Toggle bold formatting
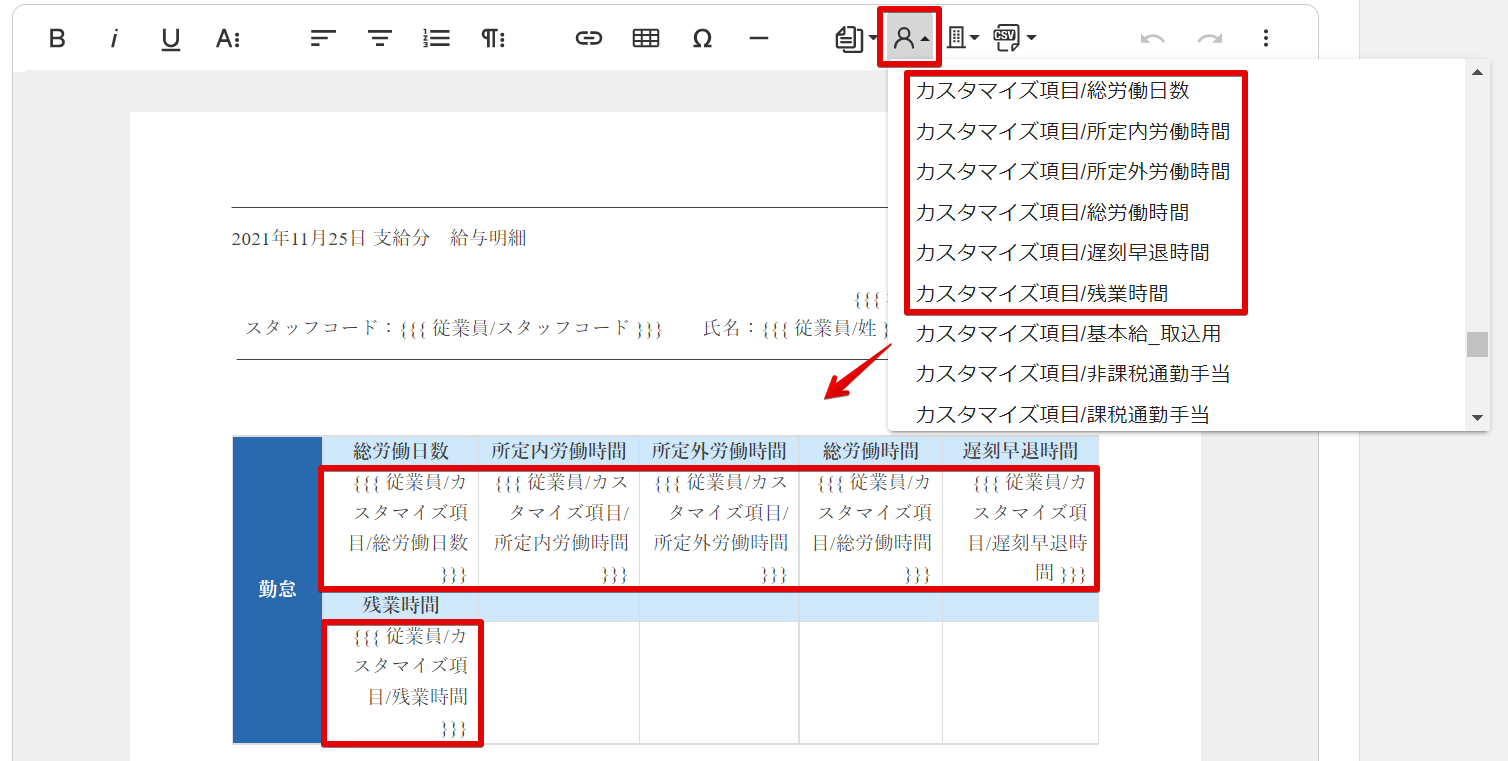1508x761 pixels. click(57, 39)
